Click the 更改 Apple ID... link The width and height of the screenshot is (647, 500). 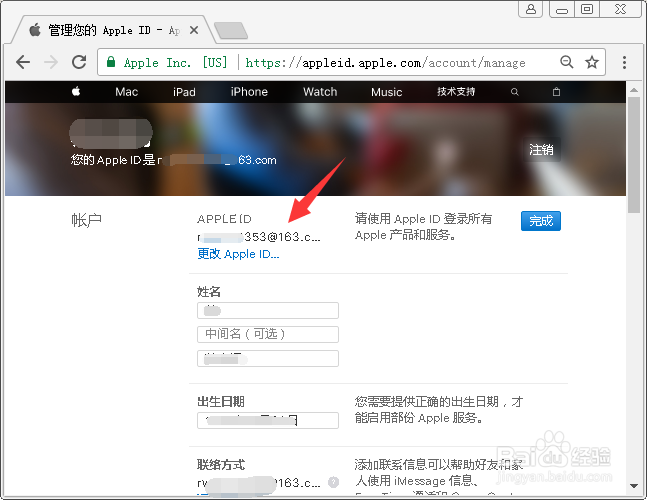[x=238, y=254]
